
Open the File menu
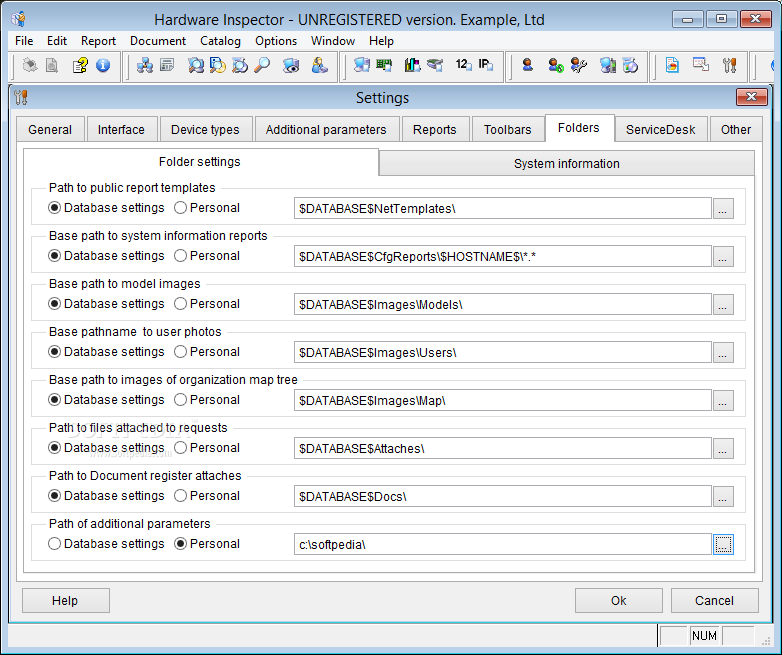tap(24, 40)
